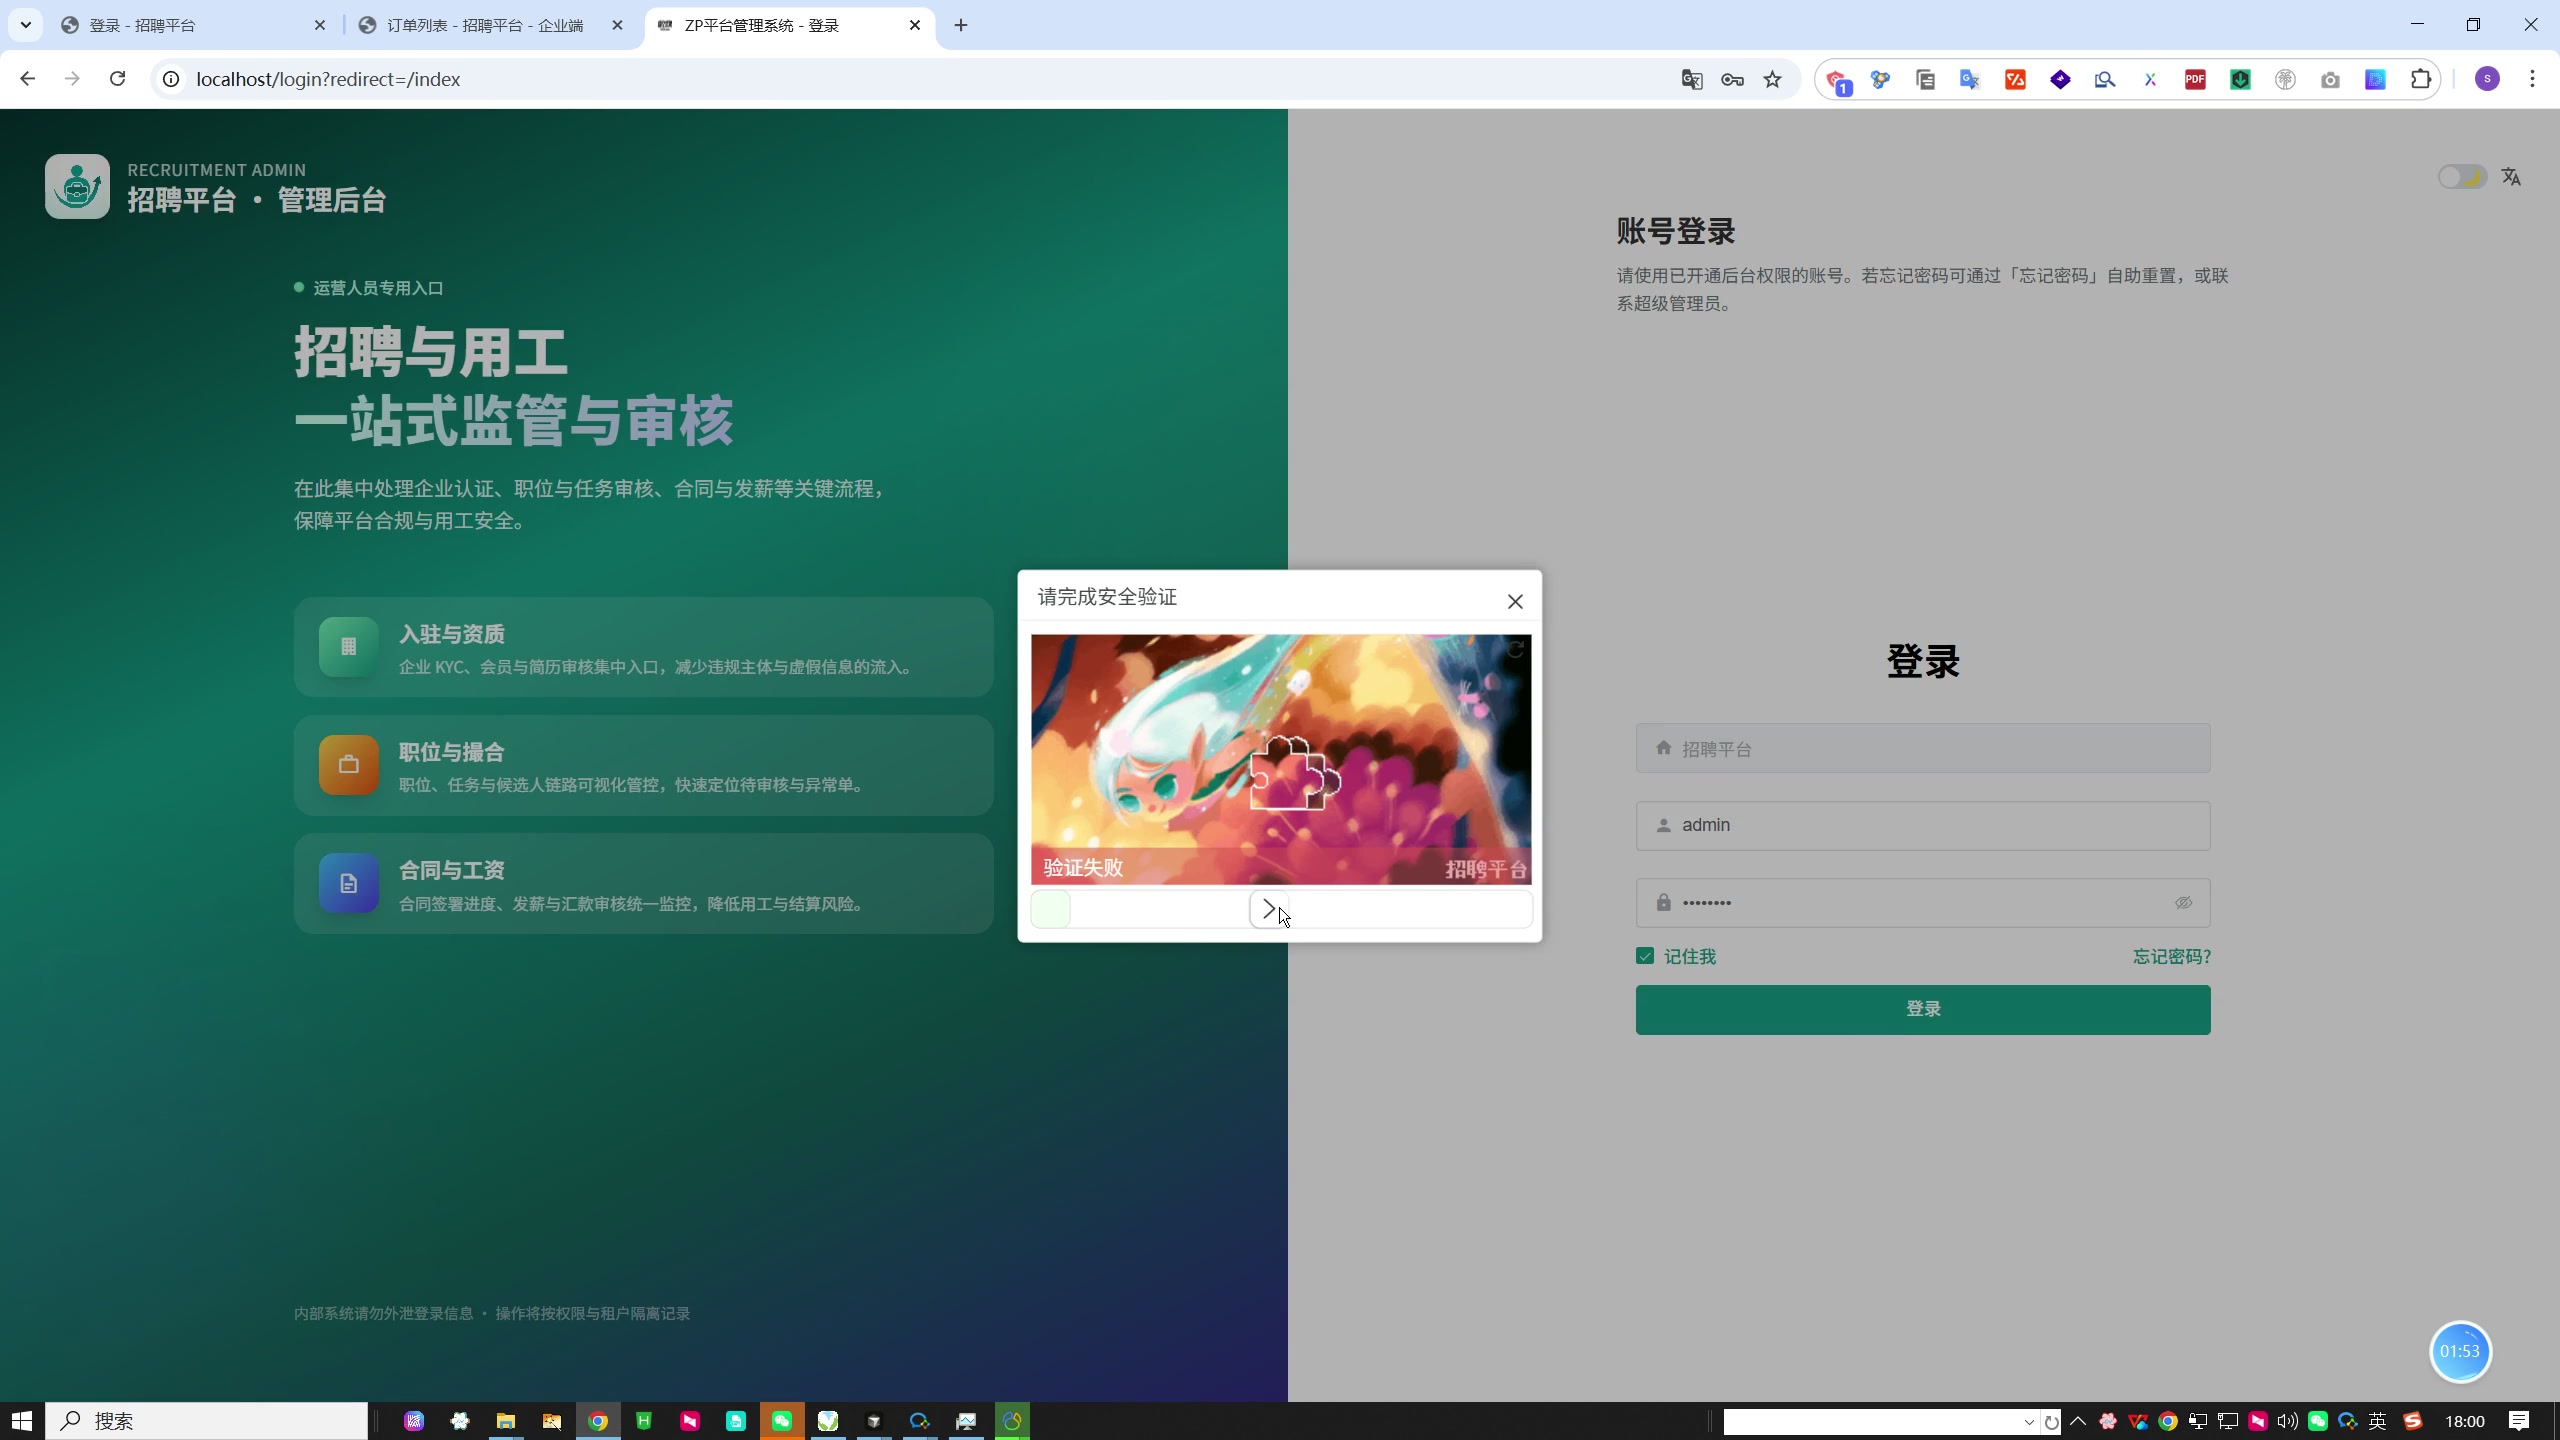This screenshot has height=1440, width=2560.
Task: Bookmark this page with star icon
Action: (x=1772, y=79)
